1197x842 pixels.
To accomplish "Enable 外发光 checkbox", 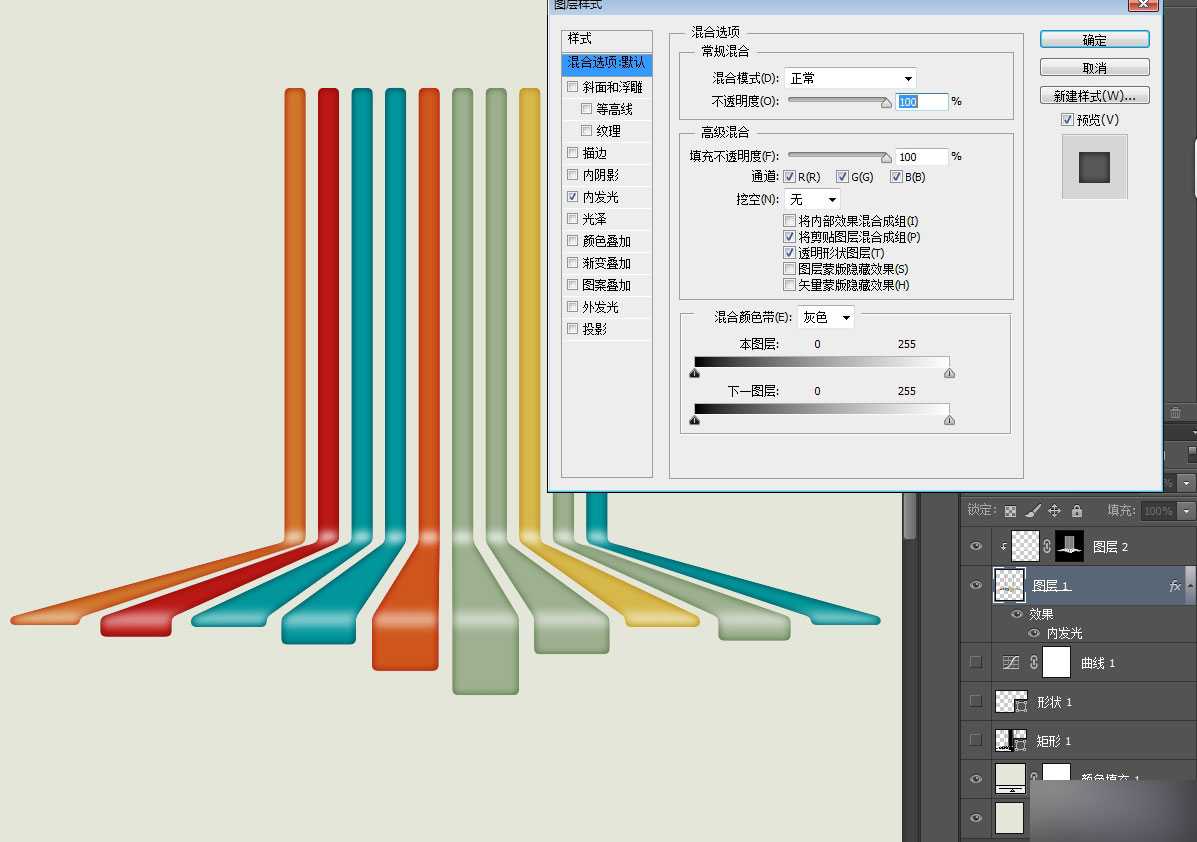I will click(x=573, y=307).
